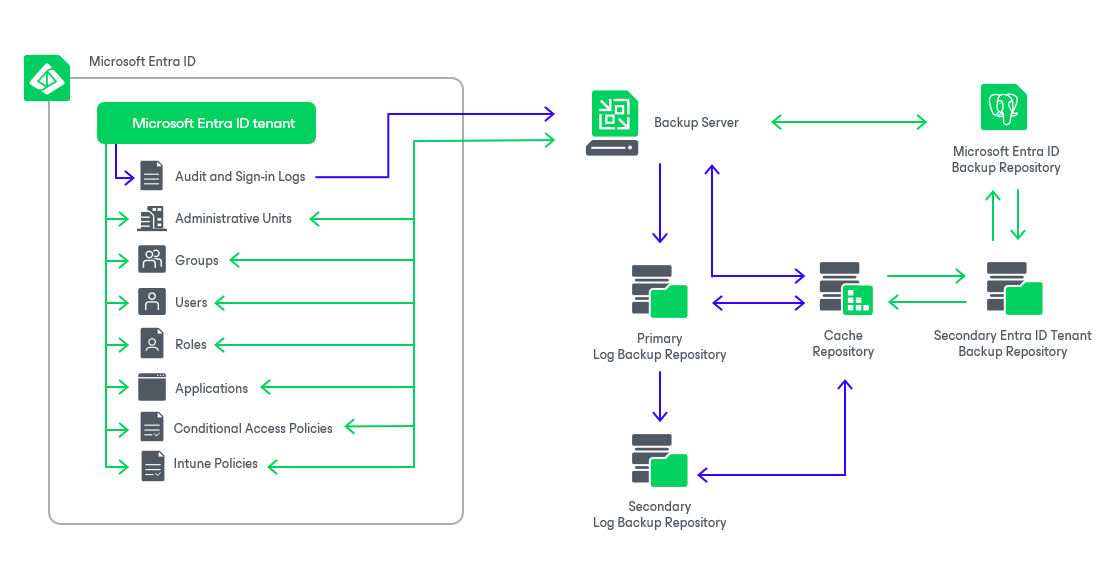
Task: Click the 'Roles' label
Action: pyautogui.click(x=190, y=344)
